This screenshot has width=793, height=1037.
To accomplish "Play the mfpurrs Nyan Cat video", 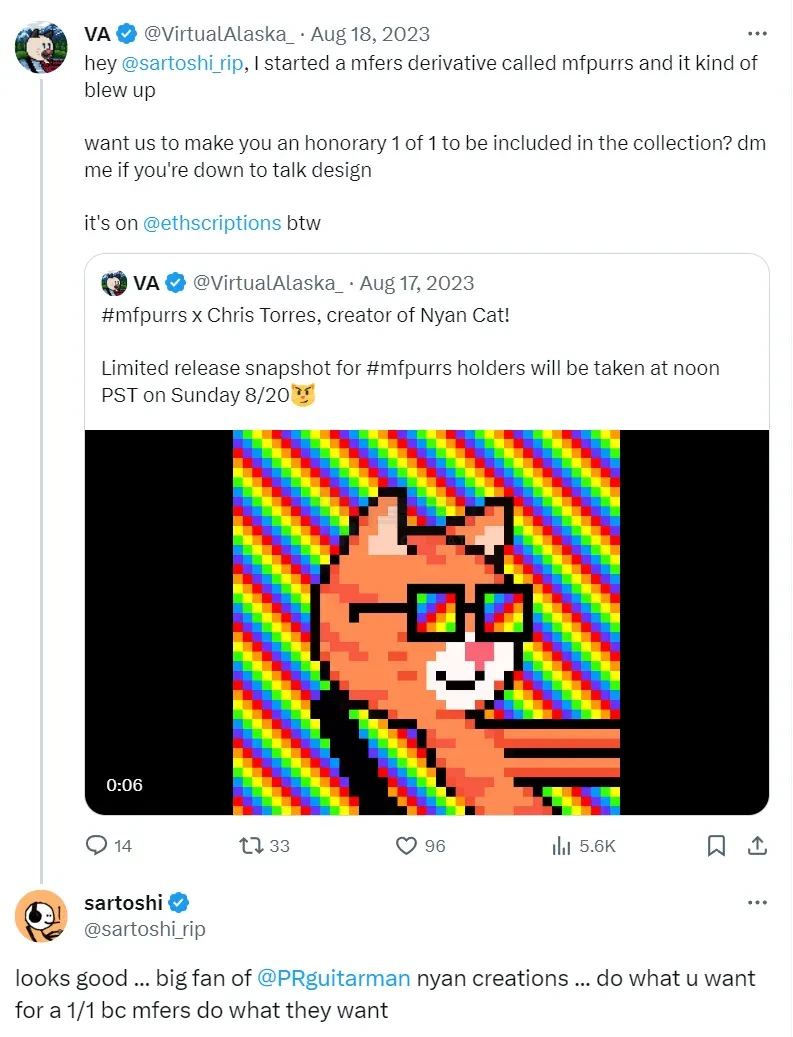I will [x=427, y=622].
